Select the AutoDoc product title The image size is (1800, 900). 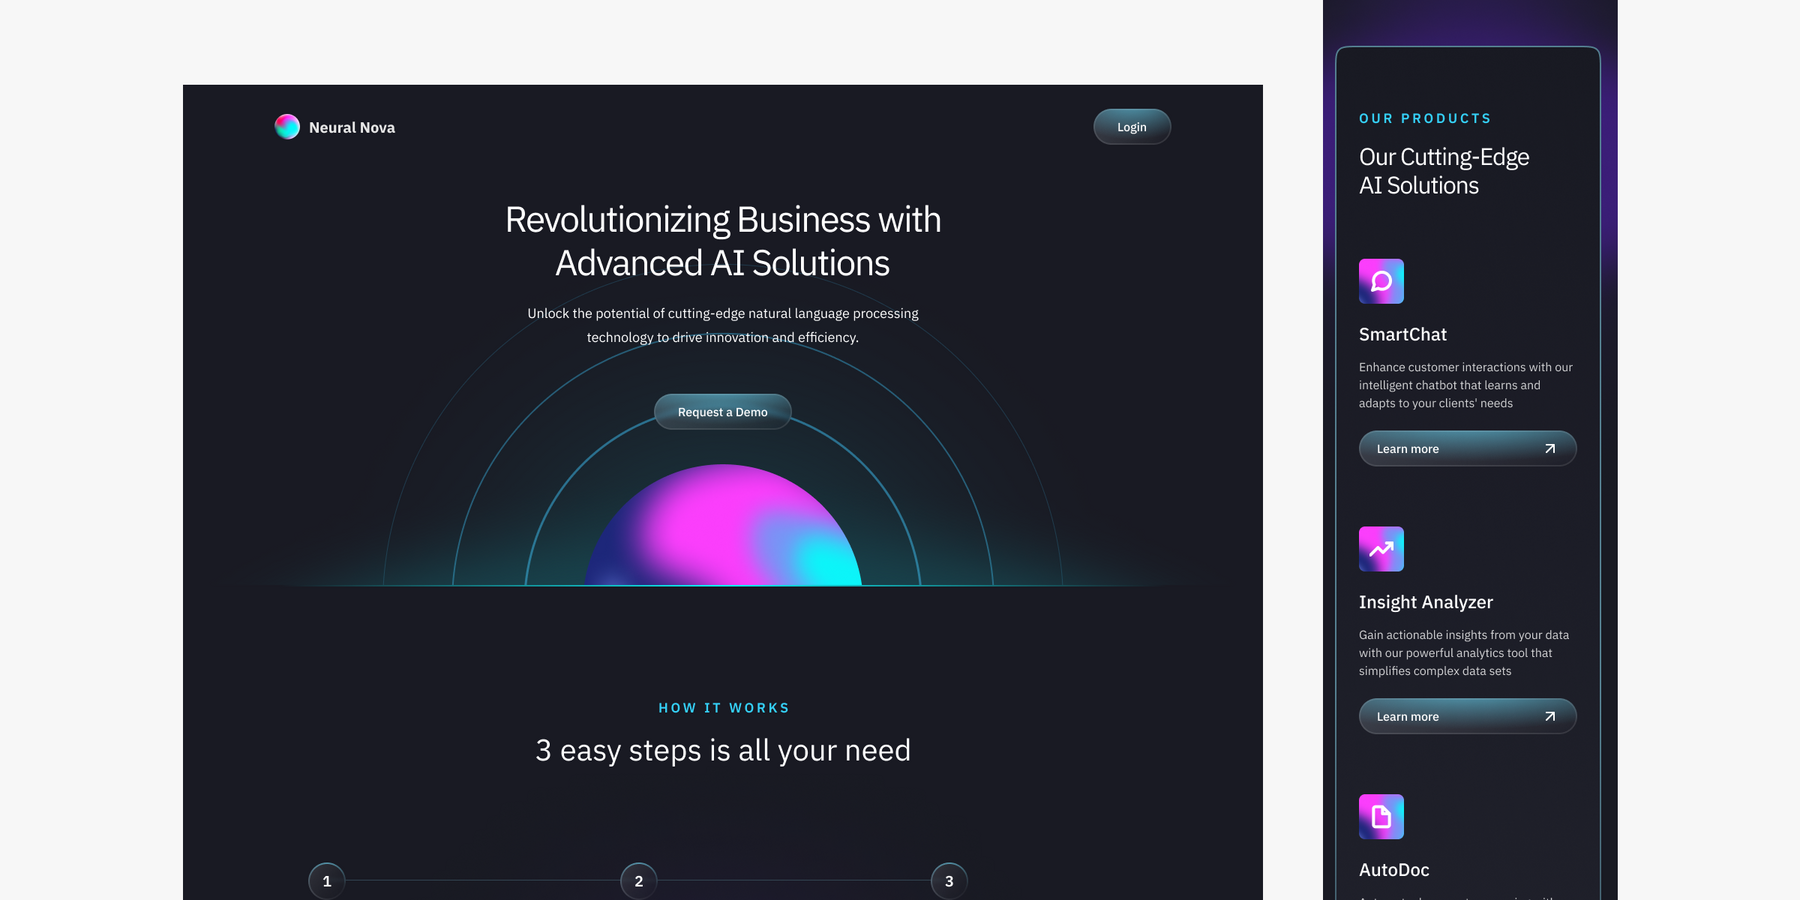[x=1394, y=870]
